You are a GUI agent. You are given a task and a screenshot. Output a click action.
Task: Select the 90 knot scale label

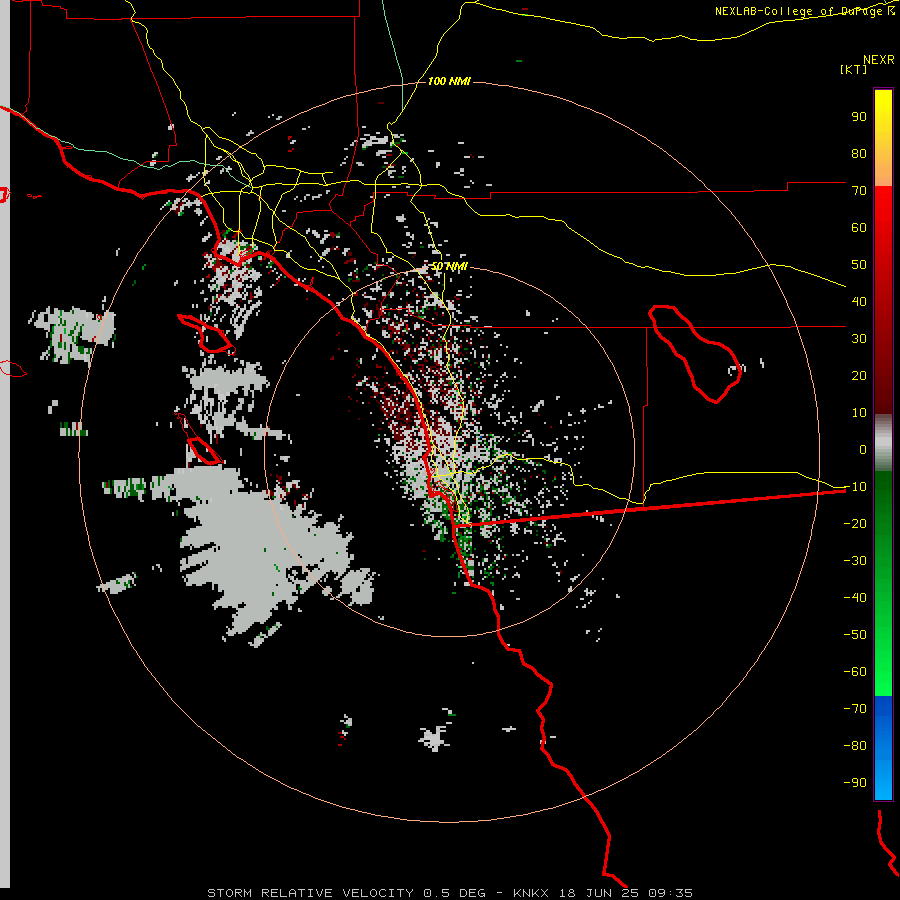point(859,117)
